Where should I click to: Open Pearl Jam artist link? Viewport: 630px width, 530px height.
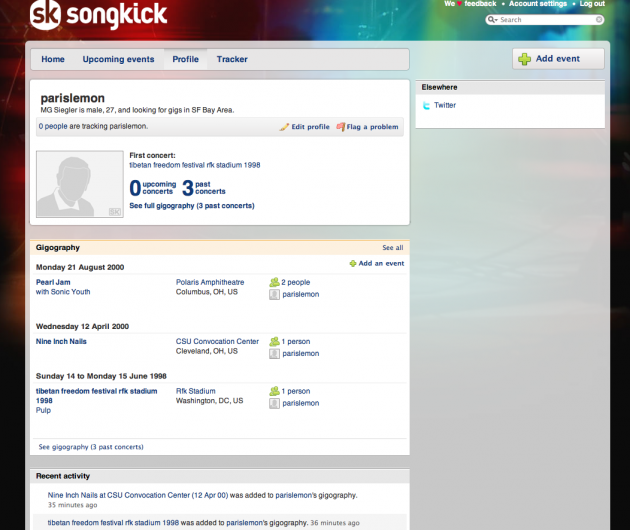tap(53, 282)
